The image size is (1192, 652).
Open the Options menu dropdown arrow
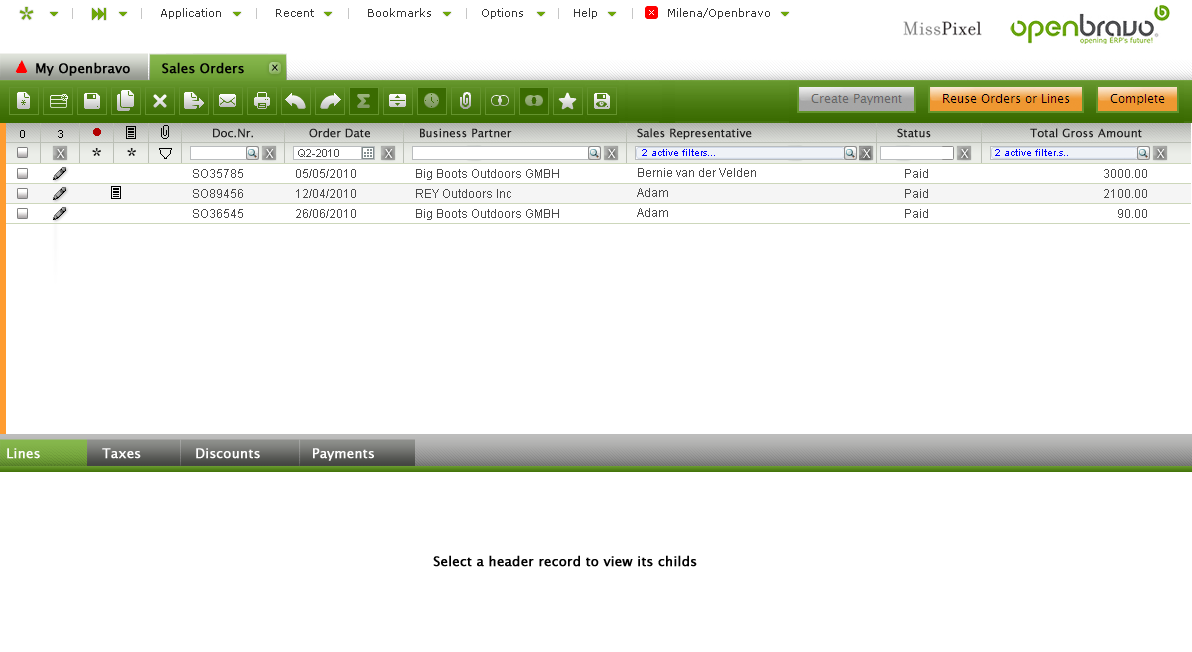(541, 14)
